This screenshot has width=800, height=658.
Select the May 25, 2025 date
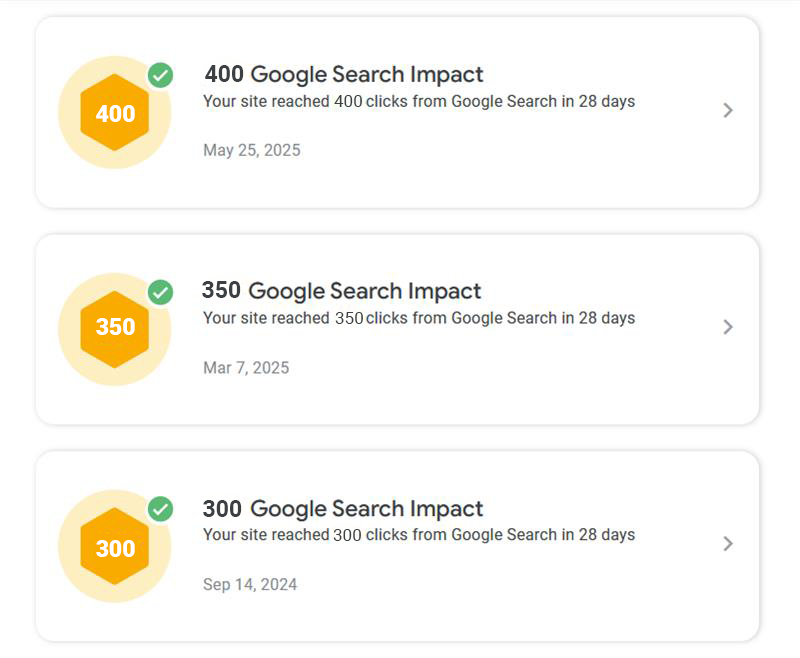[251, 150]
